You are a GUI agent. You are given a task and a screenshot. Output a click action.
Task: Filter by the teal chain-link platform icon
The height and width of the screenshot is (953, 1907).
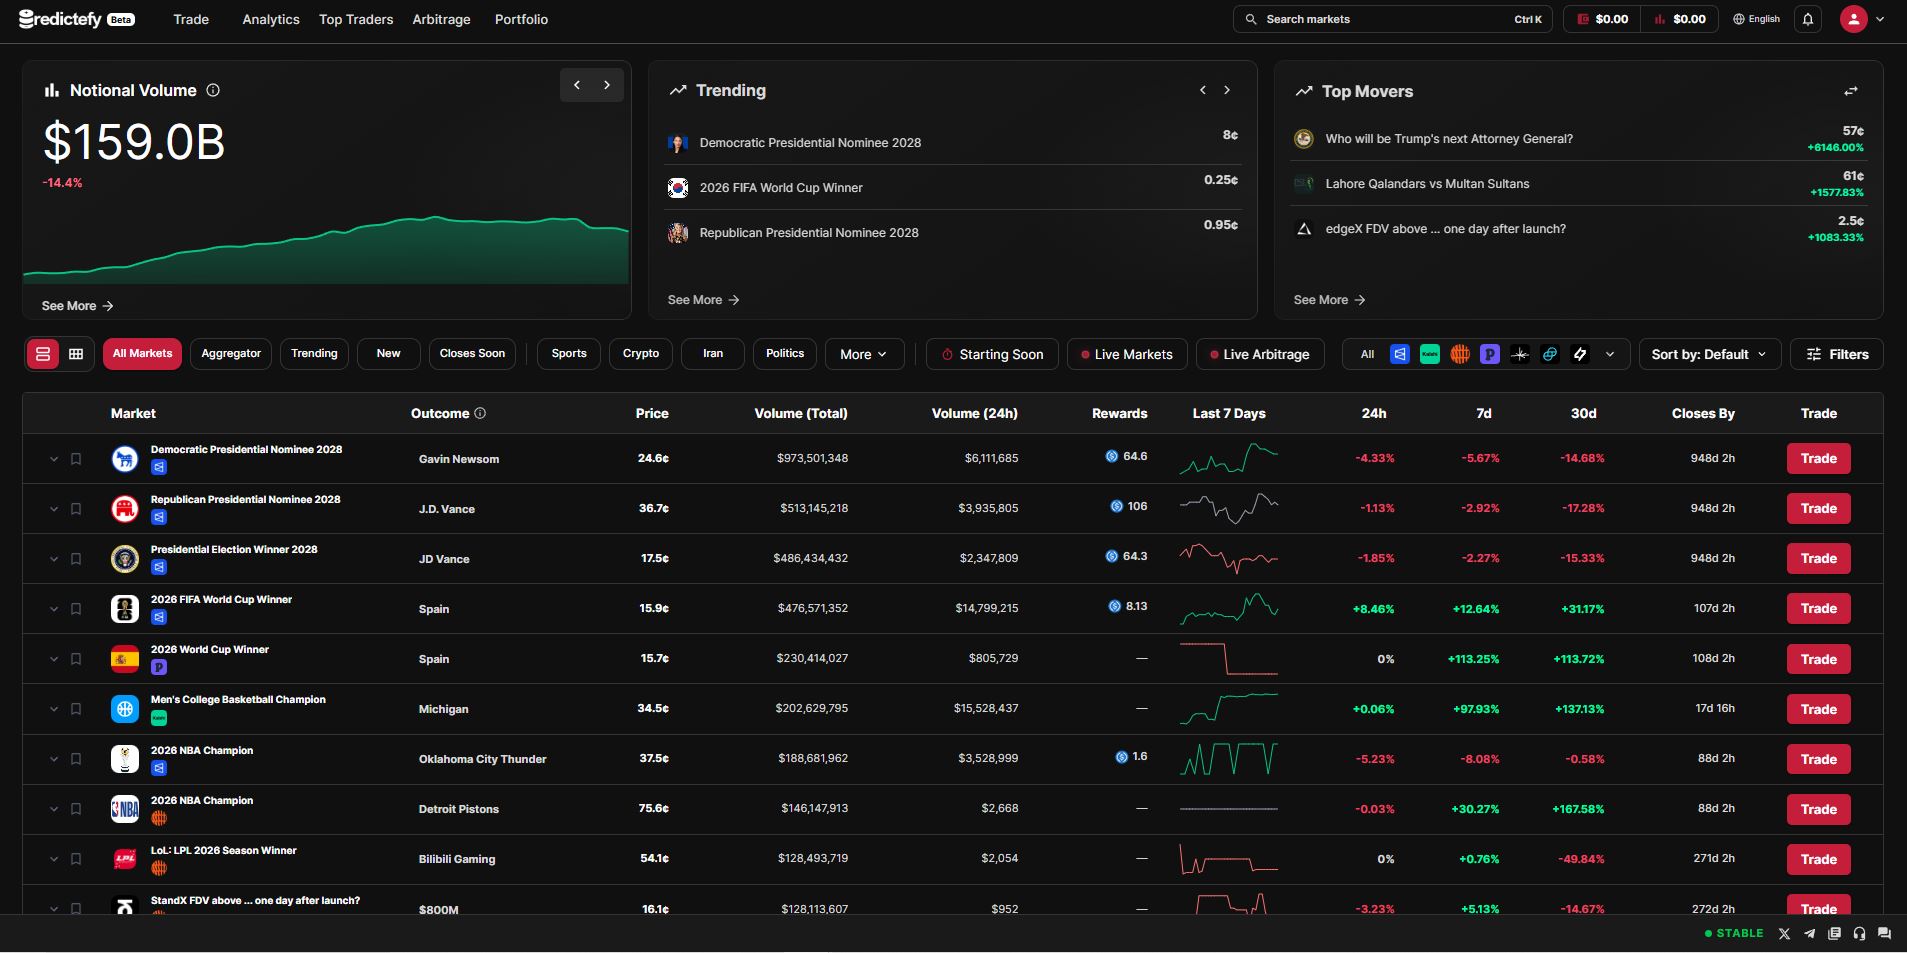[x=1550, y=354]
